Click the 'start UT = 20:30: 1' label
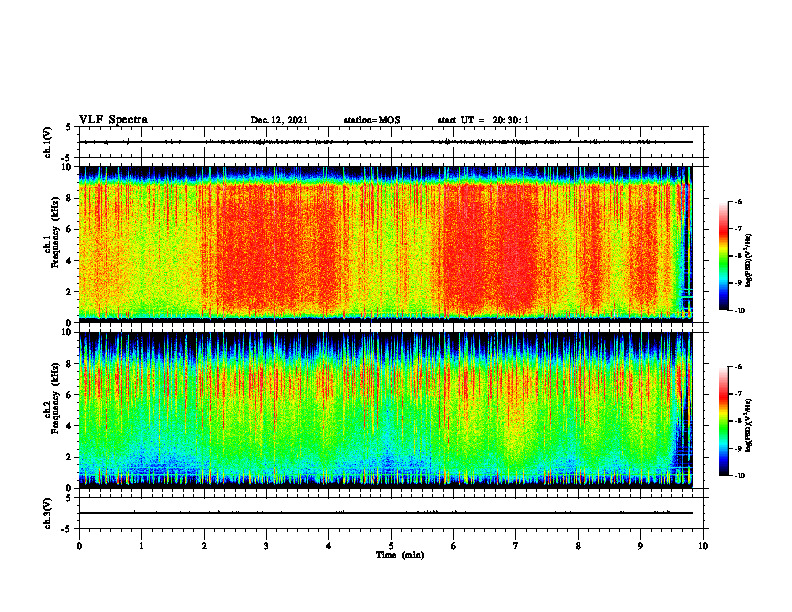The width and height of the screenshot is (792, 612). click(483, 120)
